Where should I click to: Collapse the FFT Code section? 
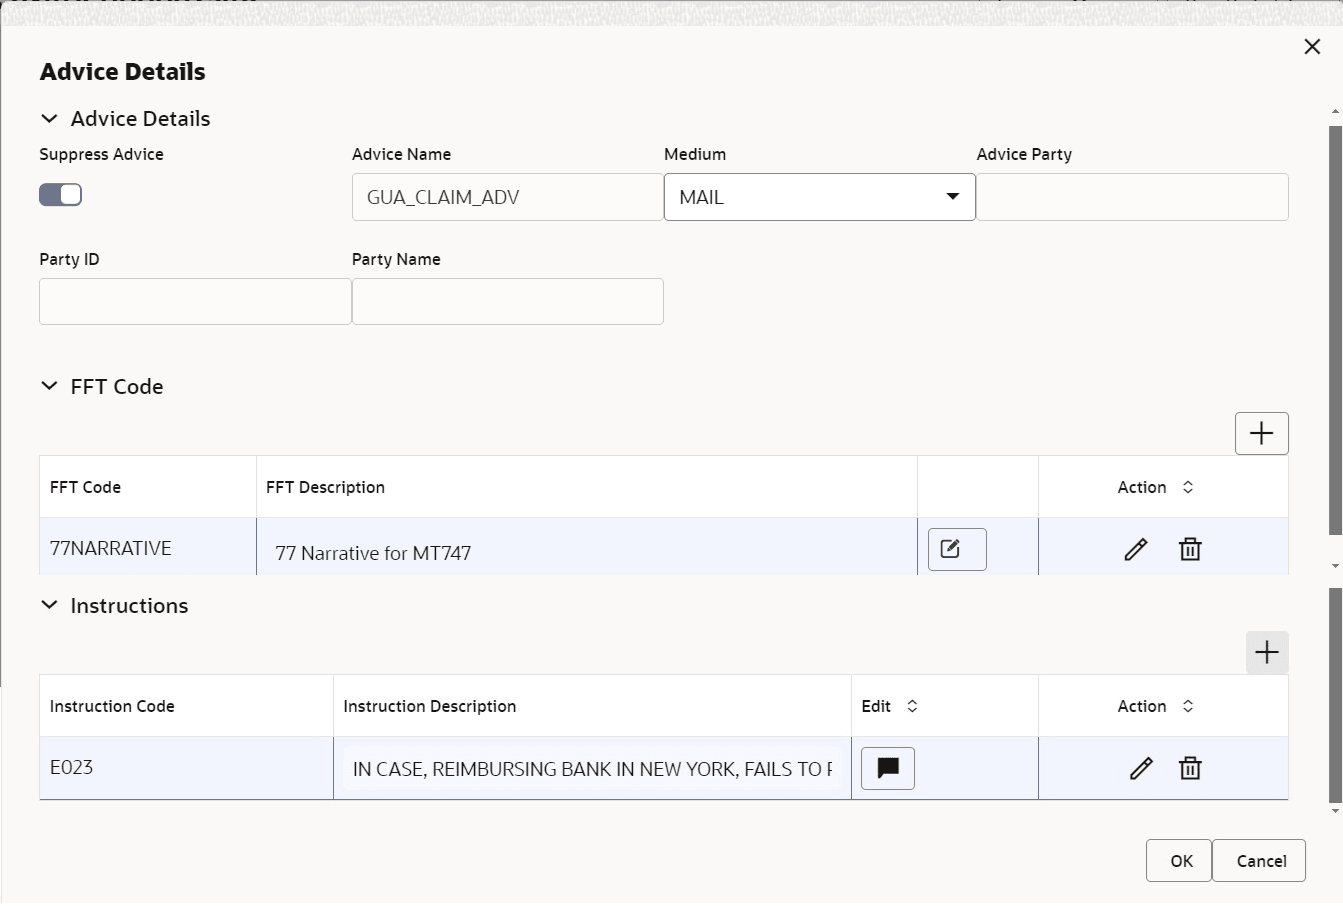(49, 386)
